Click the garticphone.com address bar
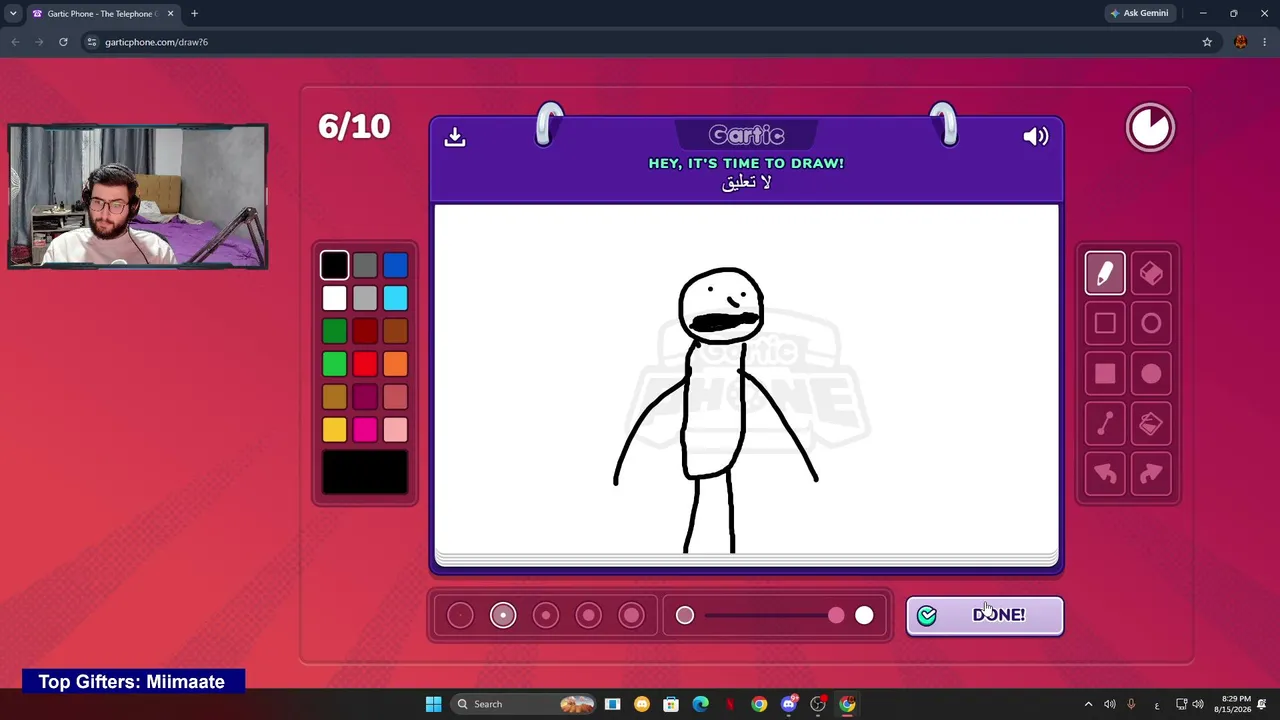 (640, 42)
